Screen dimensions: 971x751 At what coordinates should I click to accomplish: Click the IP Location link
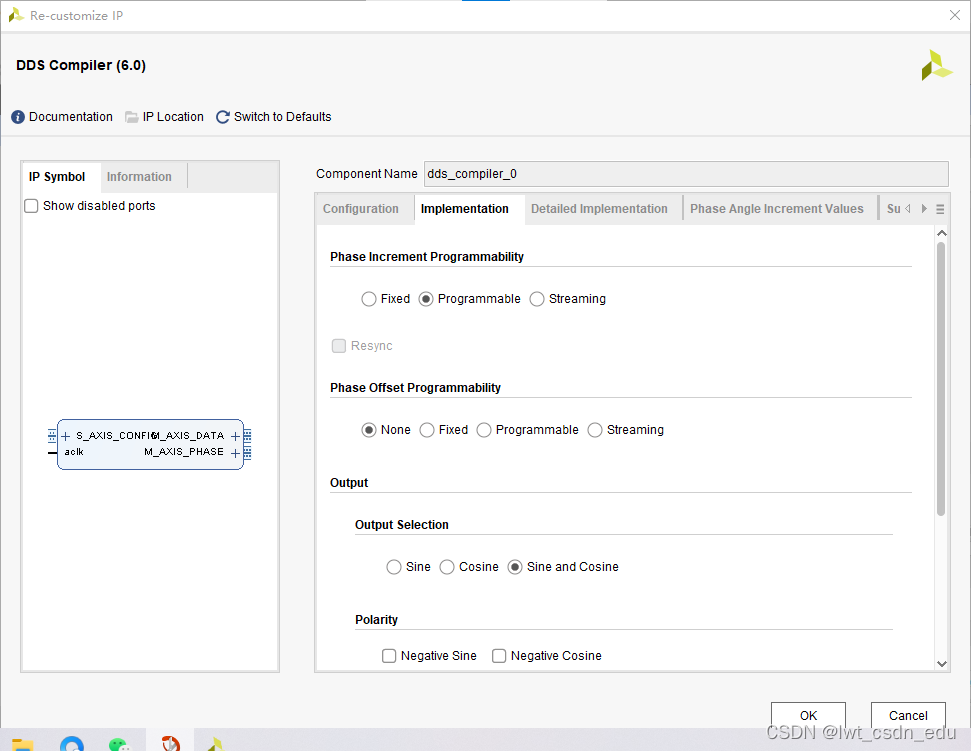pos(173,117)
